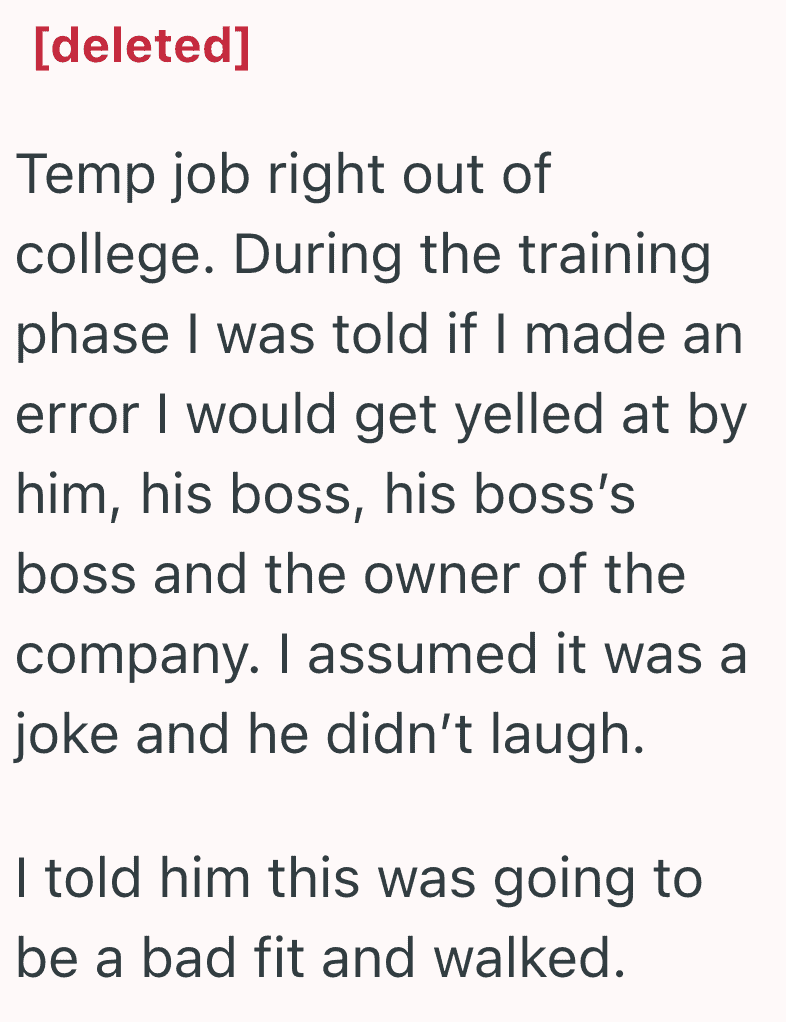Click the word "joke" in the comment

tap(66, 737)
